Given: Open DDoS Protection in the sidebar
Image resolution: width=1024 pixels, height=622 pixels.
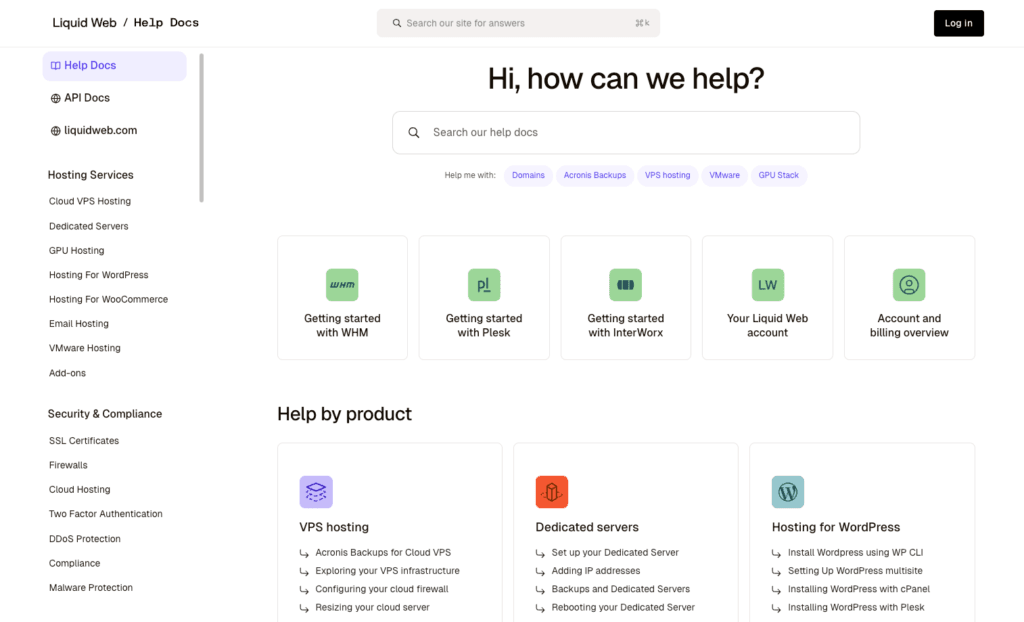Looking at the screenshot, I should pyautogui.click(x=84, y=539).
